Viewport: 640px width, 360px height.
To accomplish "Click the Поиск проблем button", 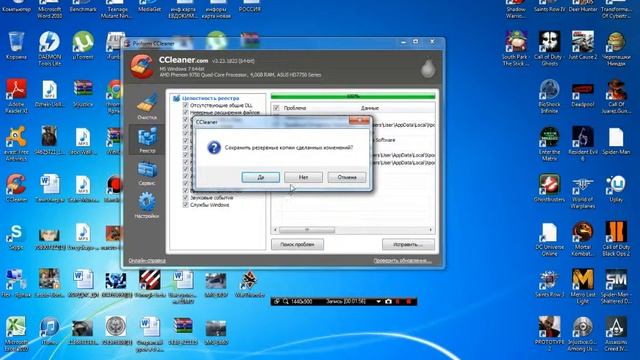I will [297, 244].
